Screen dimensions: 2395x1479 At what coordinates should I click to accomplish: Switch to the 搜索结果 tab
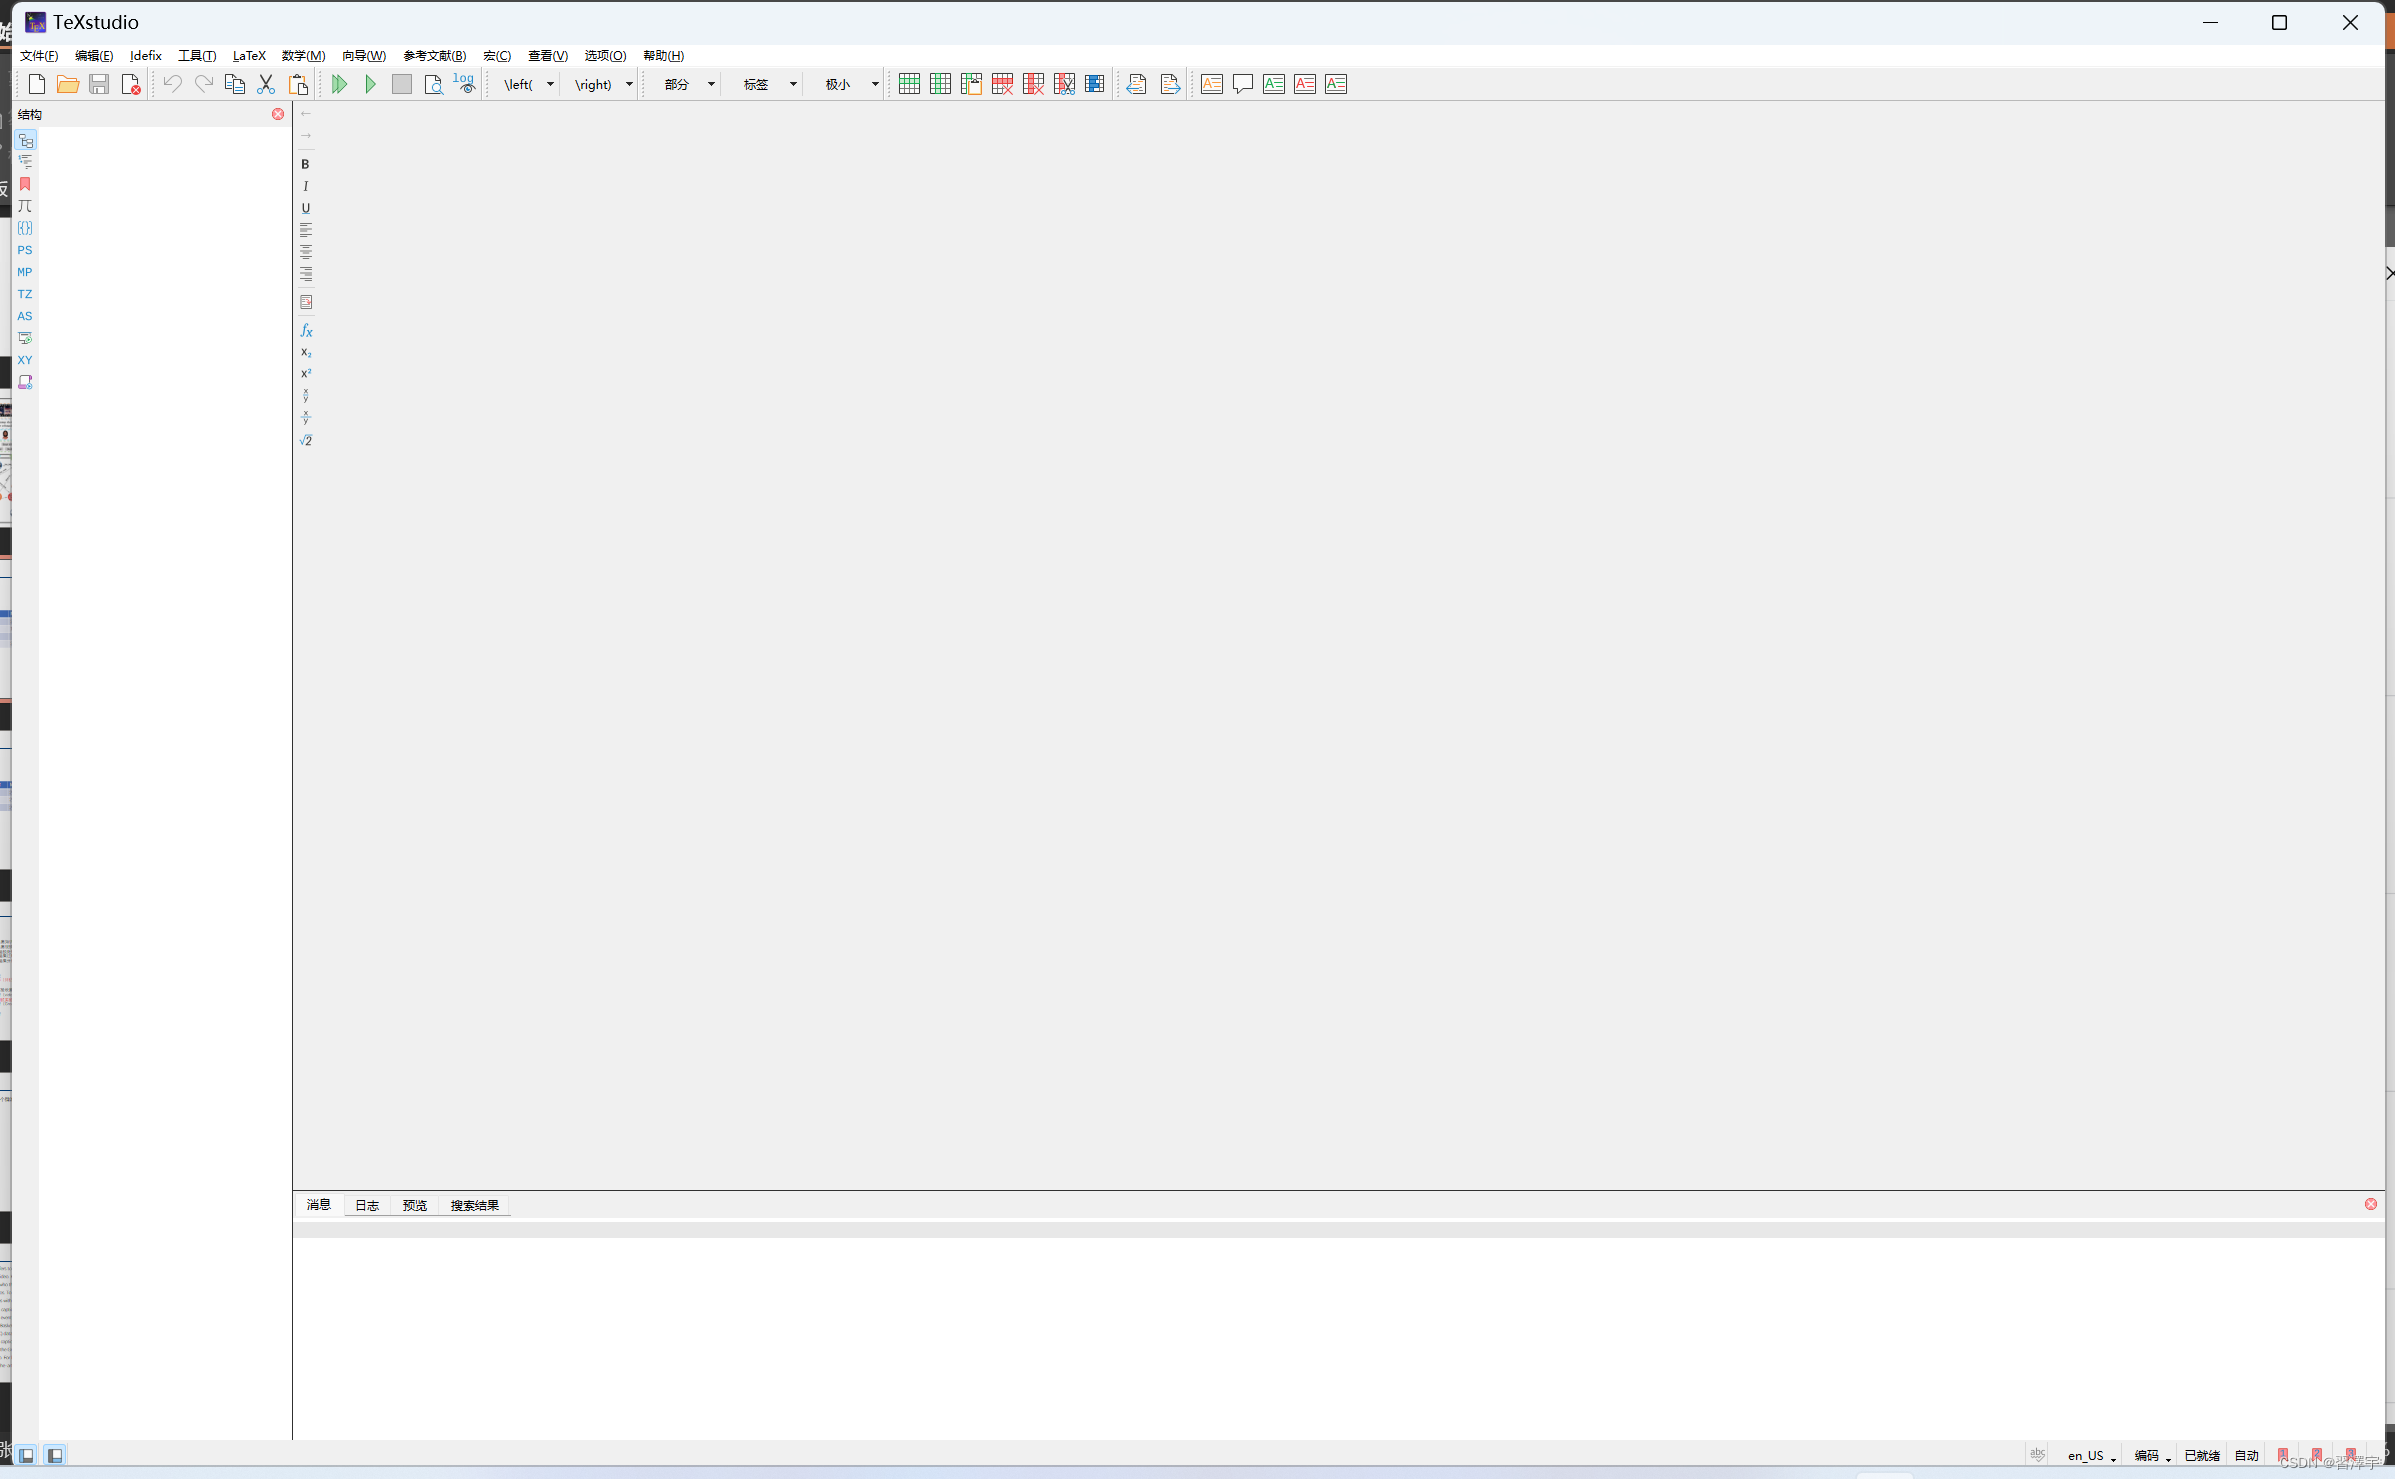[x=474, y=1206]
